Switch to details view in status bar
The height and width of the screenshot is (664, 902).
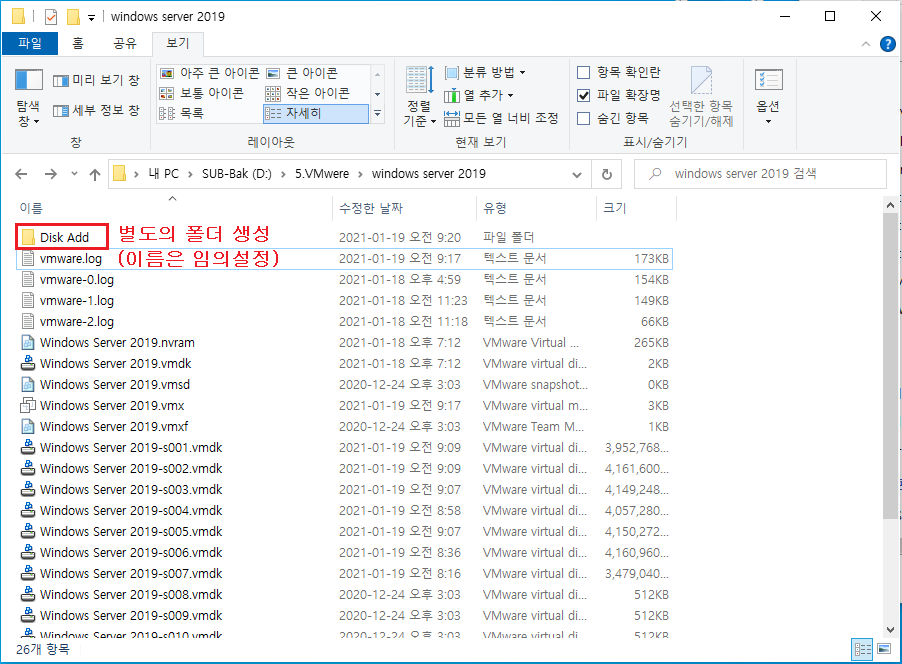pyautogui.click(x=862, y=650)
